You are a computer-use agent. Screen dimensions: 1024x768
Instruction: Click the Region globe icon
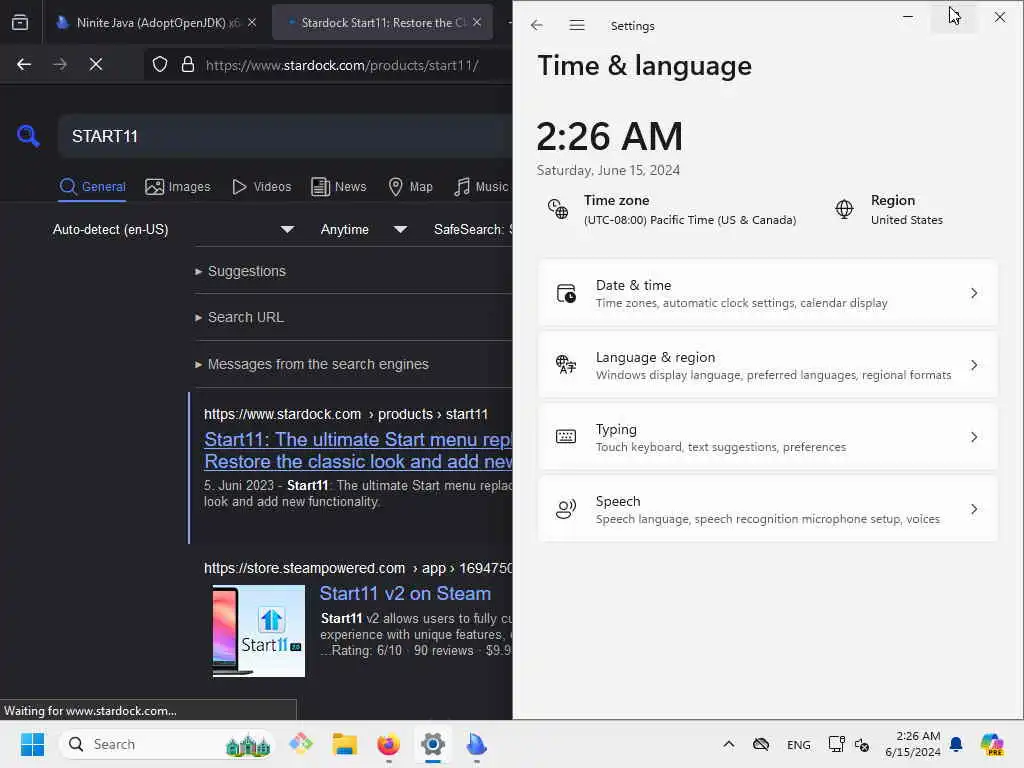click(844, 209)
